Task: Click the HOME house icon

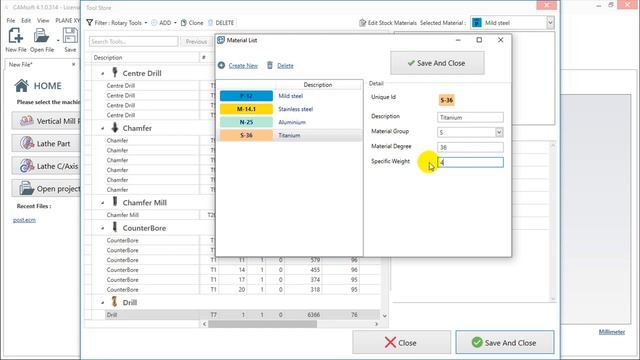Action: pyautogui.click(x=22, y=86)
